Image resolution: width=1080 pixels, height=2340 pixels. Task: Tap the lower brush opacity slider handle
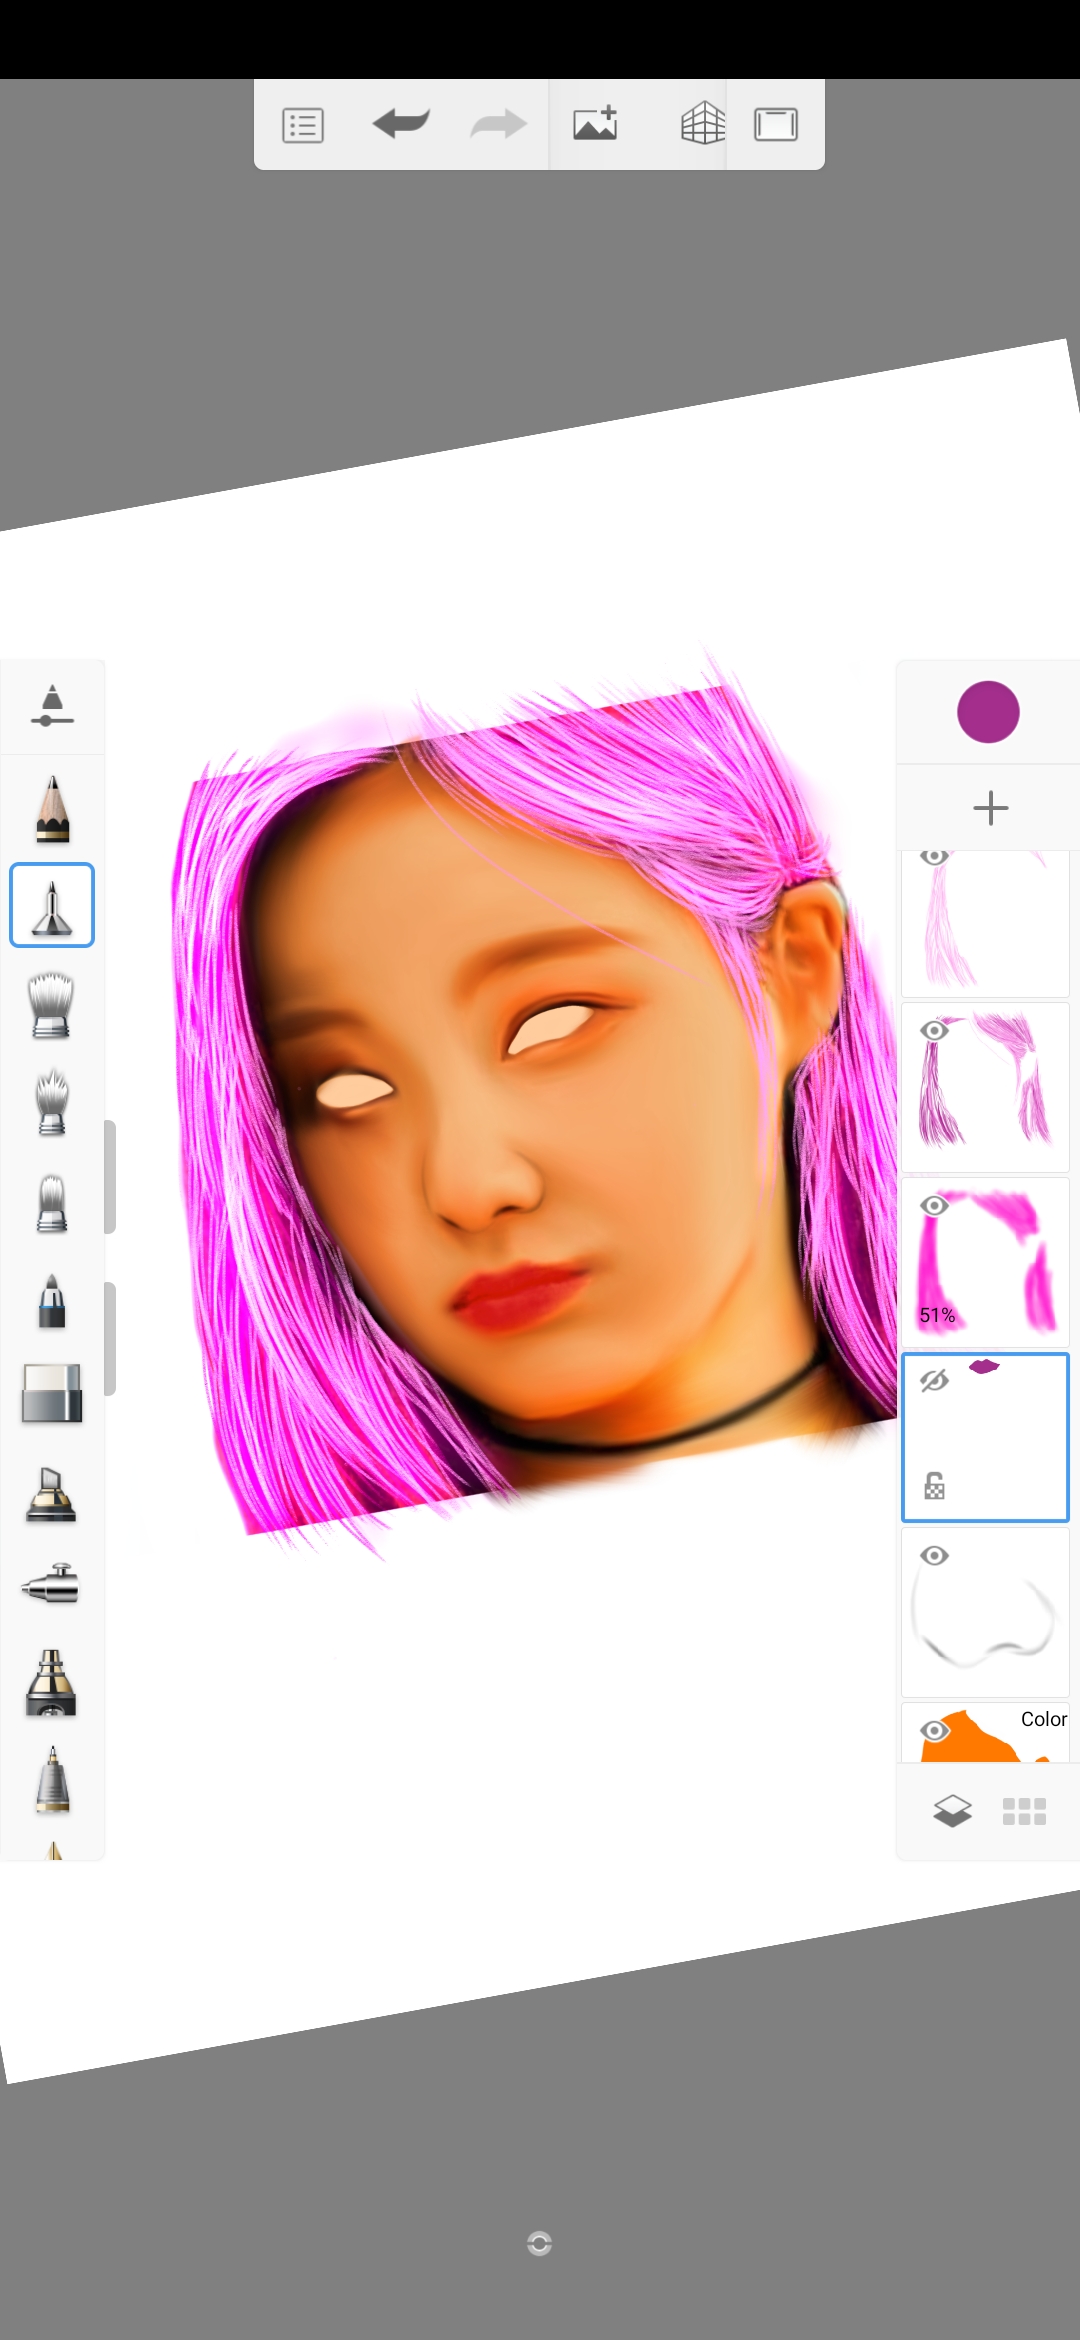point(110,1338)
